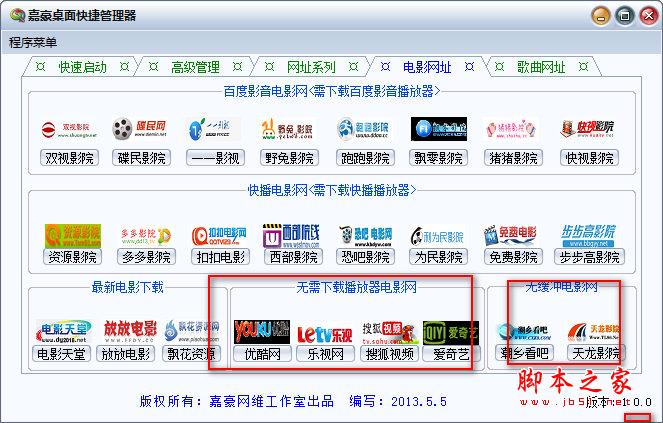Viewport: 663px width, 423px height.
Task: Click the YOUKU logo icon
Action: point(262,332)
